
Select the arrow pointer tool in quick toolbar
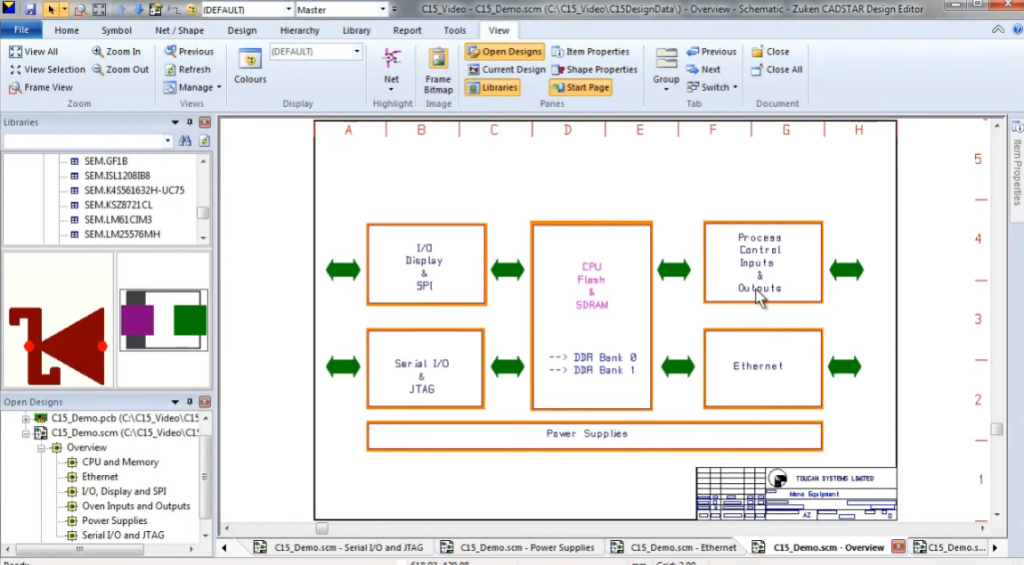pyautogui.click(x=50, y=9)
